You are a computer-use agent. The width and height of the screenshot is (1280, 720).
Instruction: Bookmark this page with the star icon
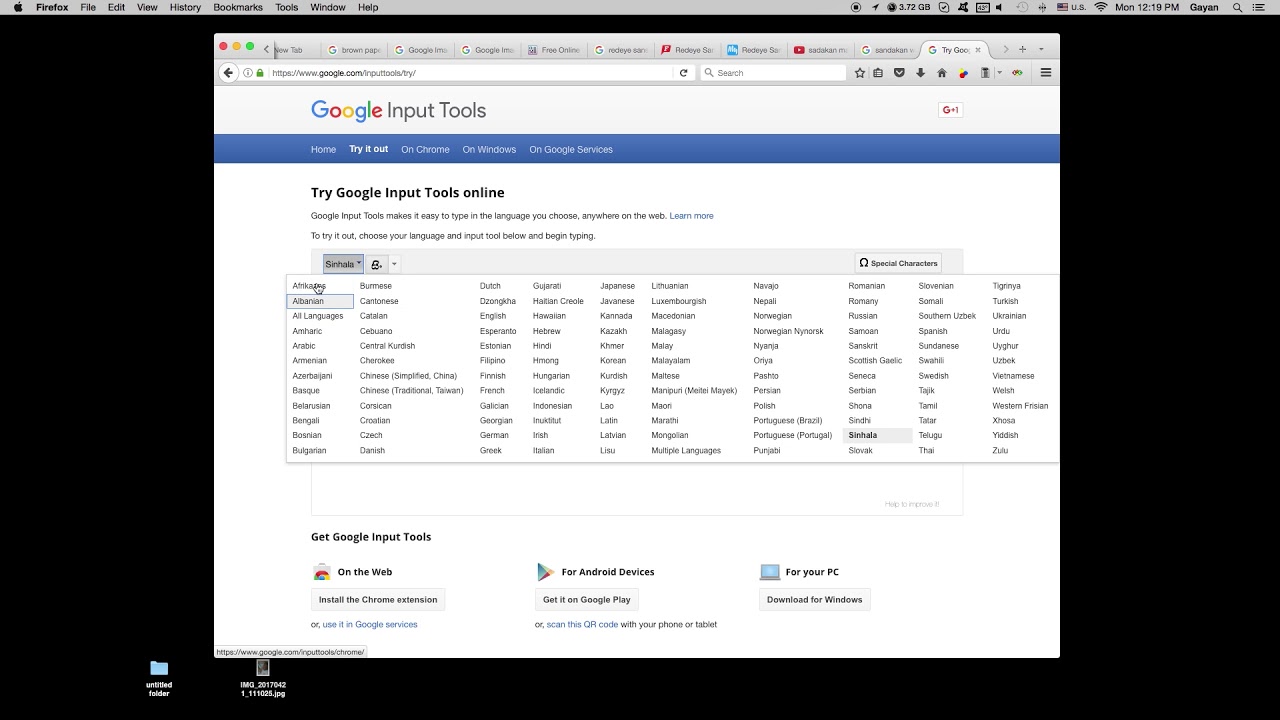(x=859, y=73)
